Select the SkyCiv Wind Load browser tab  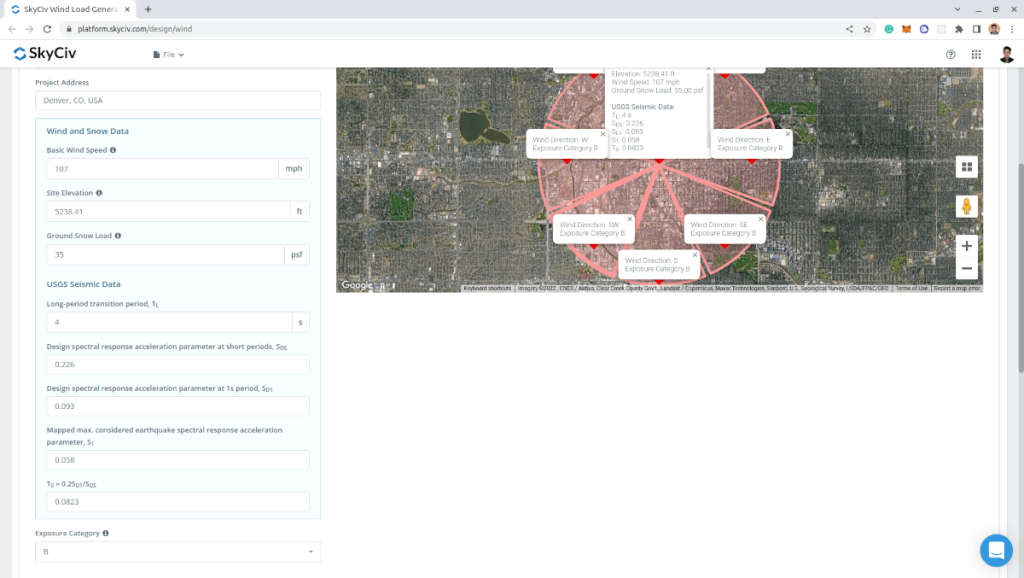coord(70,9)
